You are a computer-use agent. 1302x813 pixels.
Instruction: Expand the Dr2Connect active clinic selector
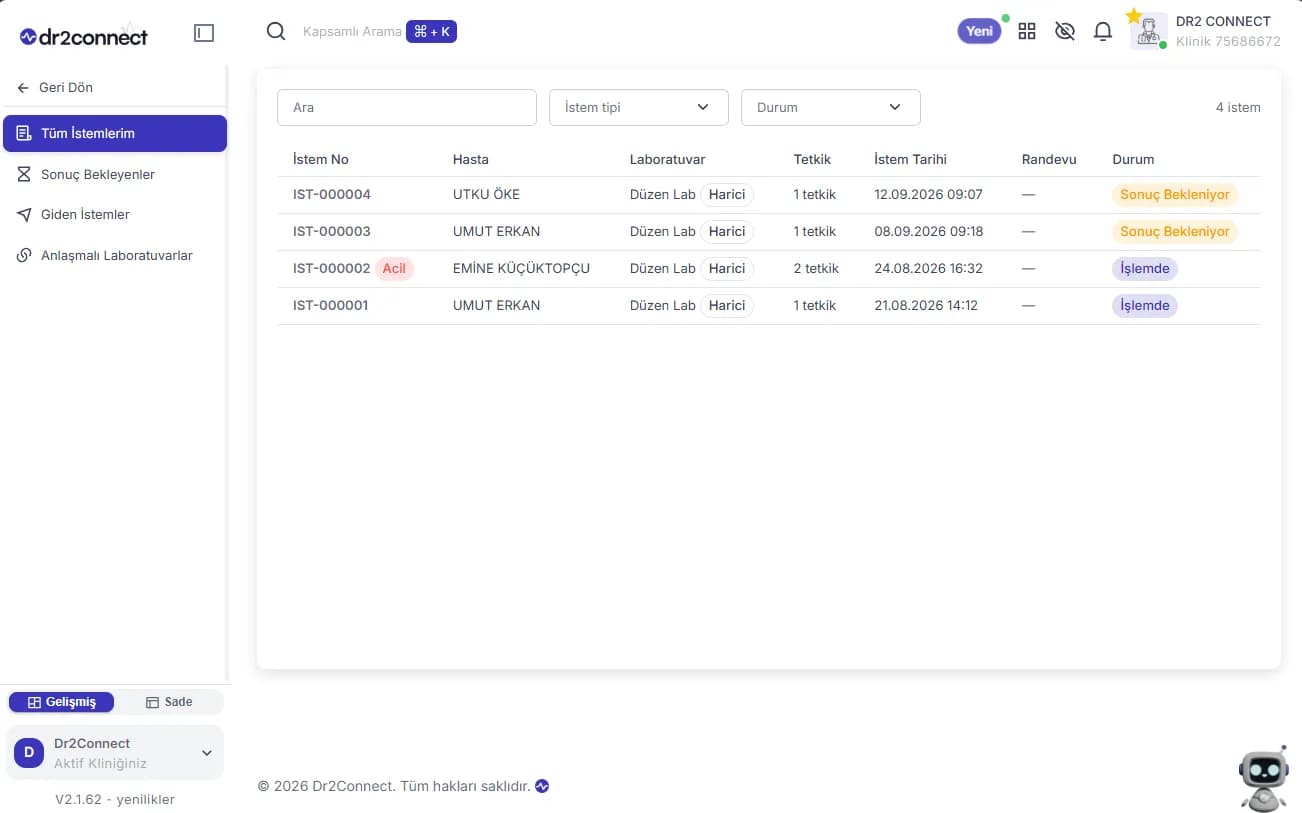click(115, 753)
